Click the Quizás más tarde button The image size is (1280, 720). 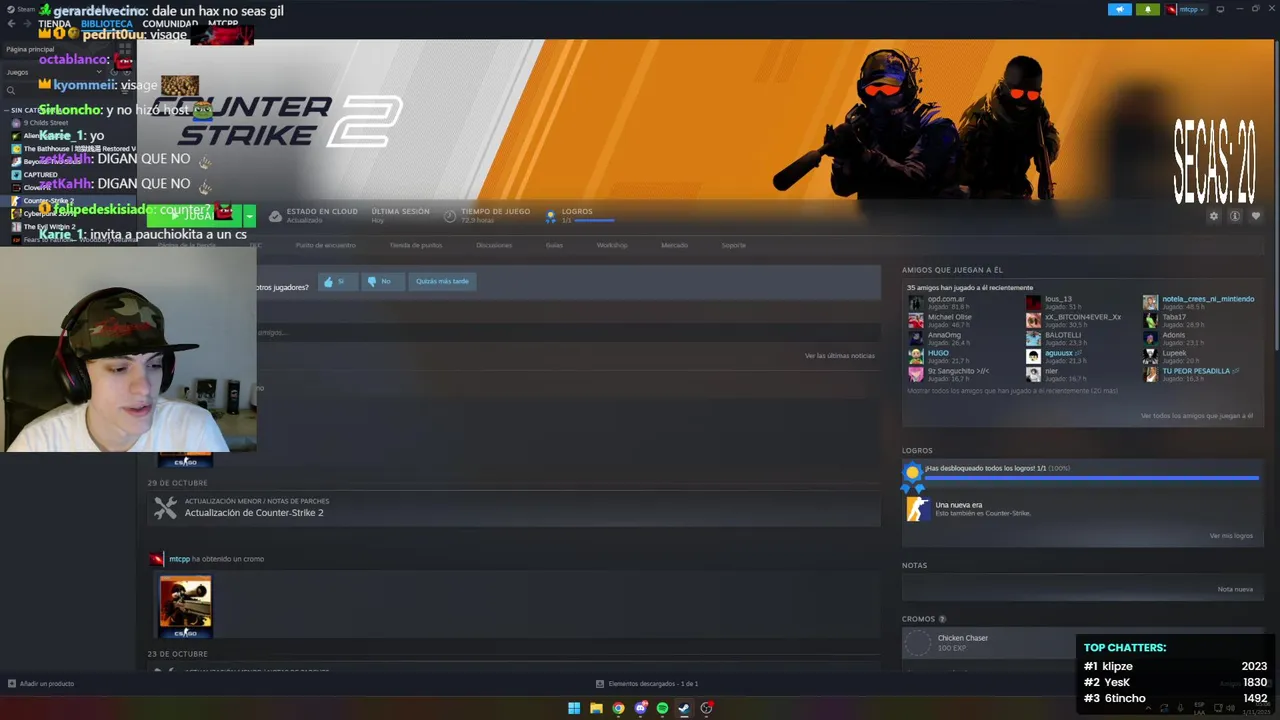point(442,281)
